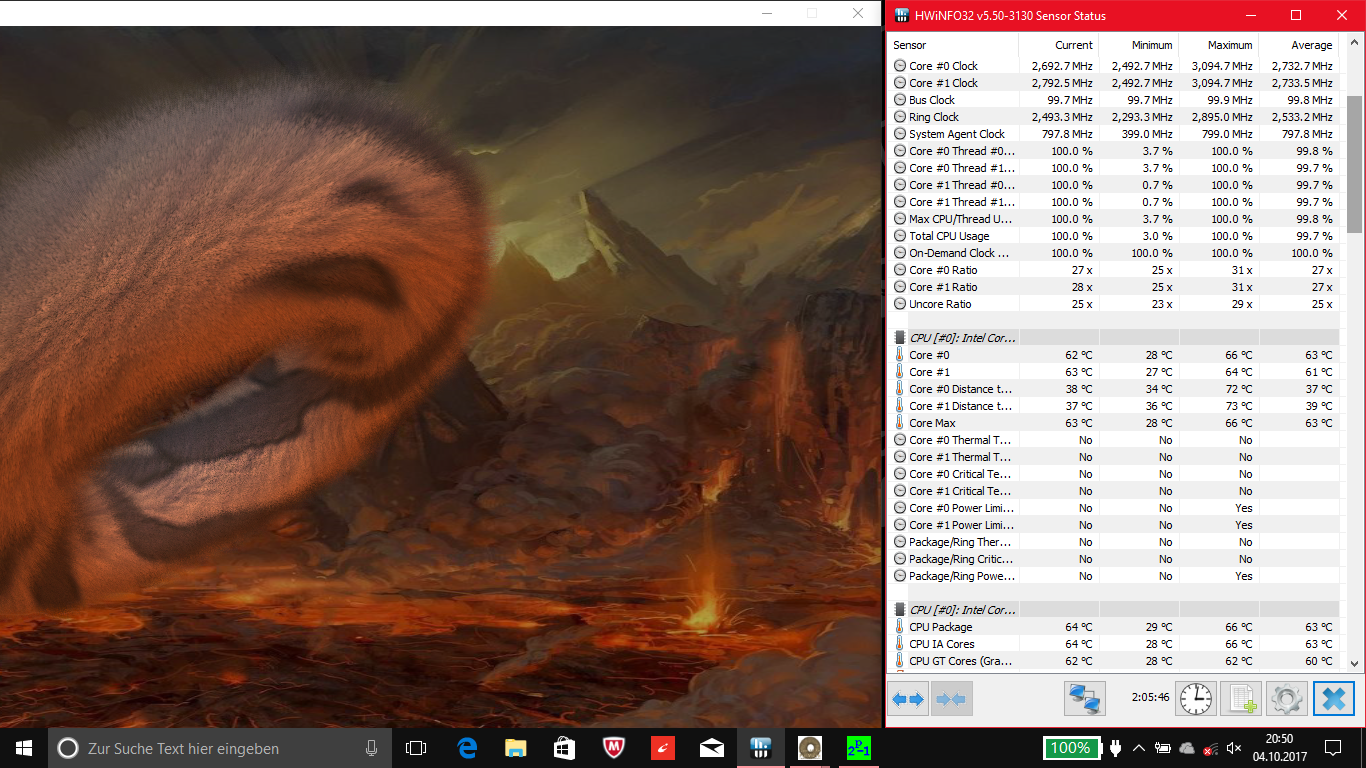This screenshot has width=1366, height=768.
Task: Select the 'CPU IA Cores' sensor label
Action: point(941,644)
